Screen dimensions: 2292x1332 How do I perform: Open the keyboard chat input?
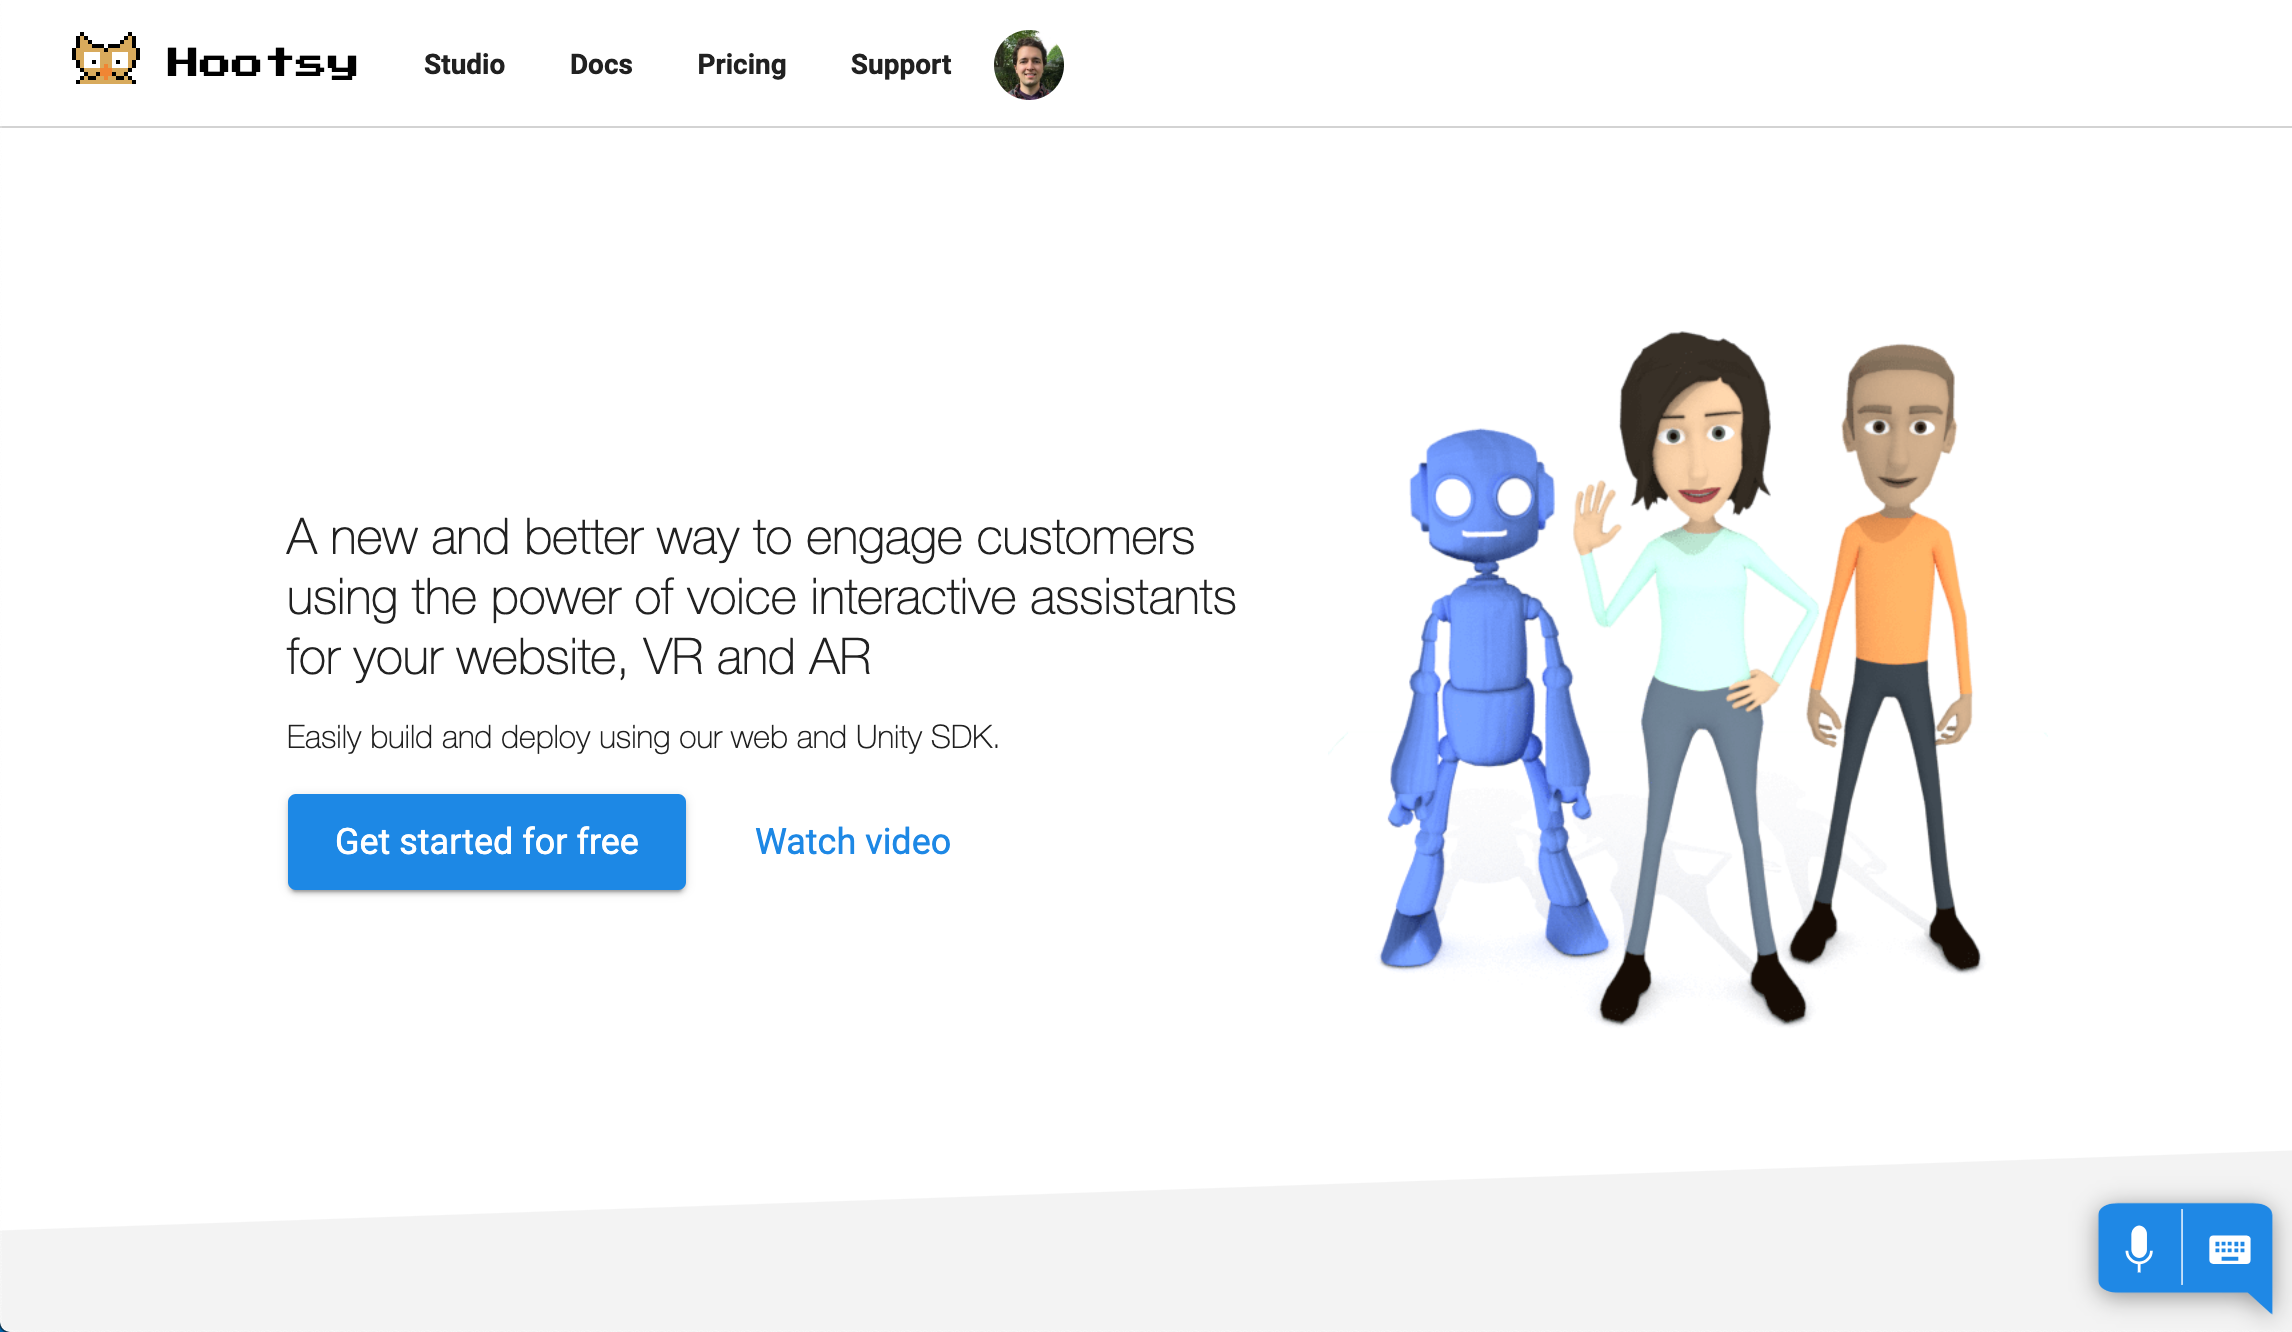pos(2229,1249)
